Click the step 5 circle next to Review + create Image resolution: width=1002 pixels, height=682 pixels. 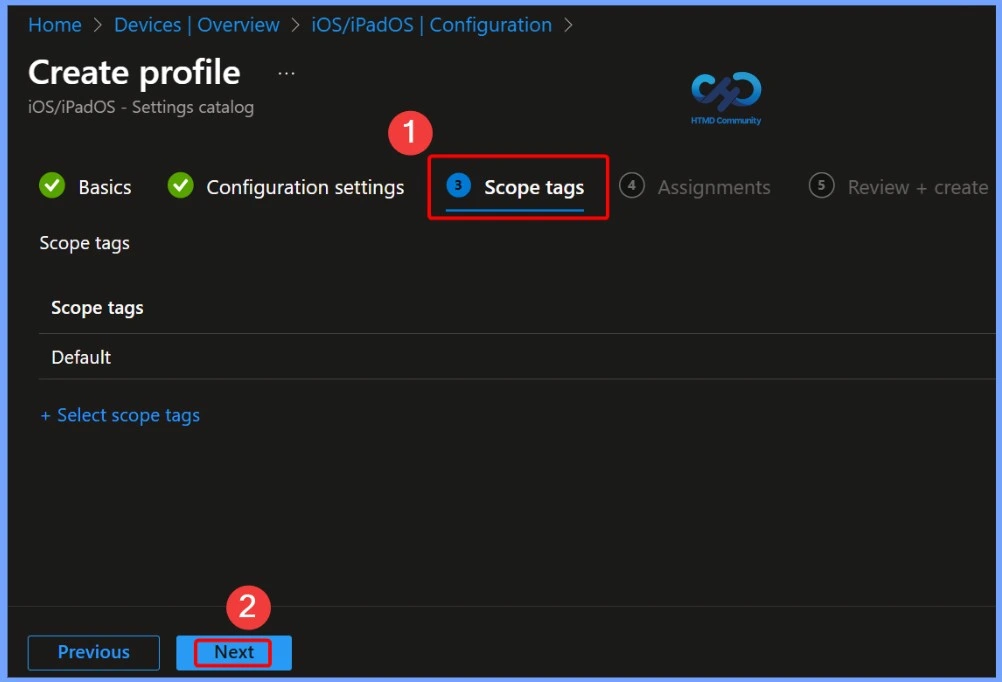click(820, 186)
